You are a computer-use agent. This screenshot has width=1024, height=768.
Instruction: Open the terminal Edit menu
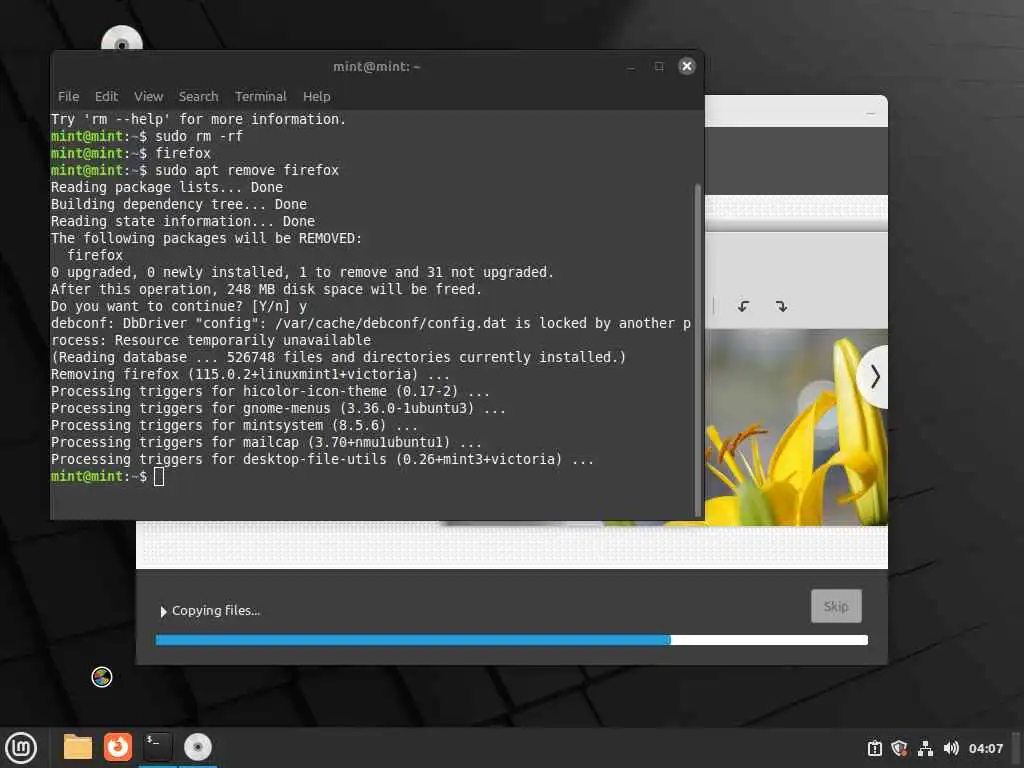tap(106, 97)
